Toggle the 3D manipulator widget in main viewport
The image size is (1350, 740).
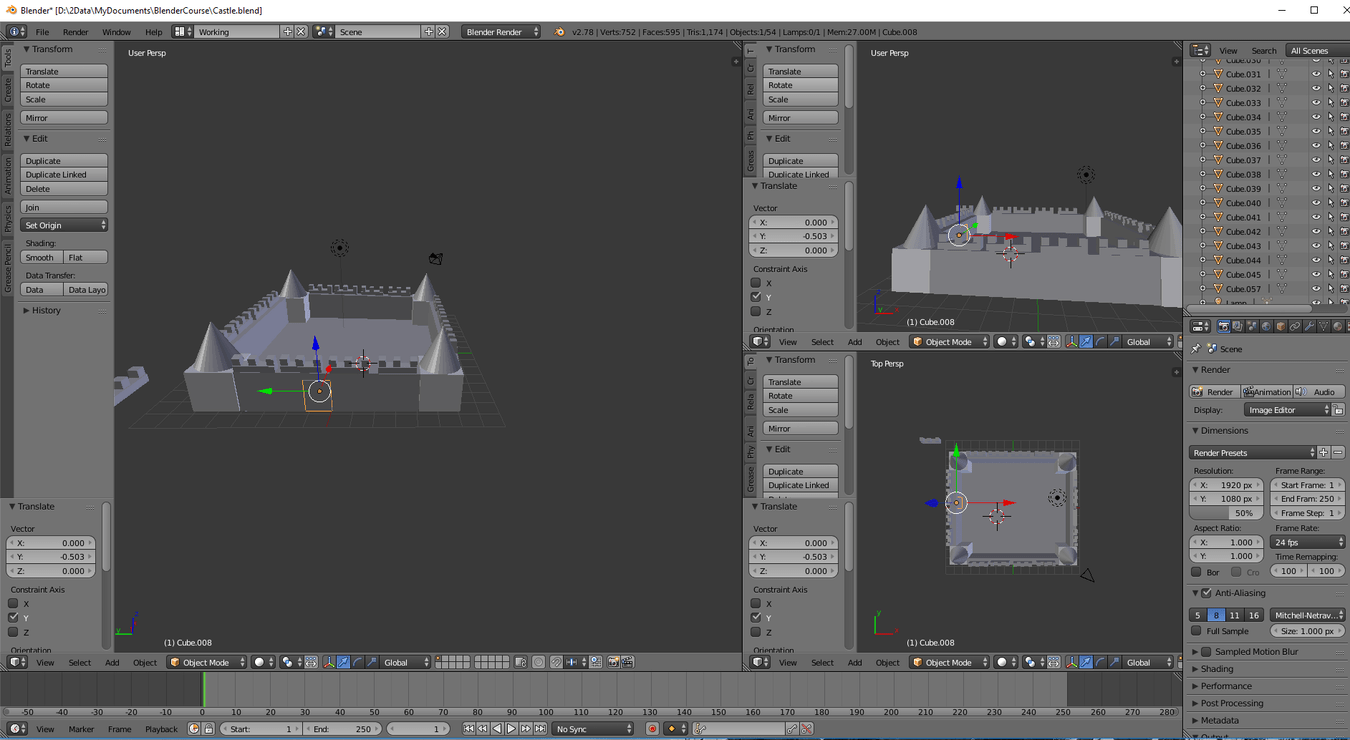click(329, 662)
